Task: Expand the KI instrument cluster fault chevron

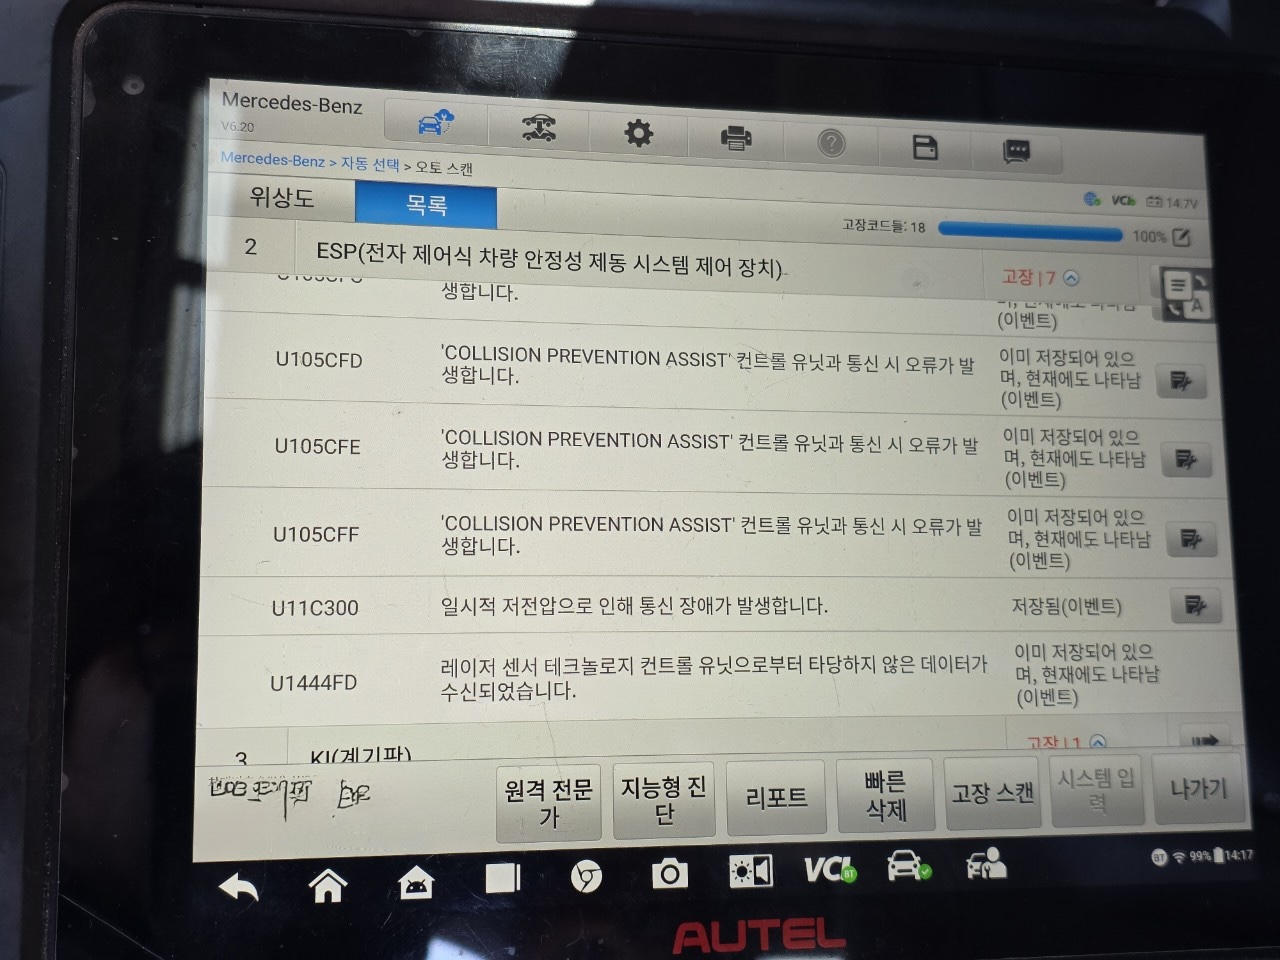Action: [1098, 743]
